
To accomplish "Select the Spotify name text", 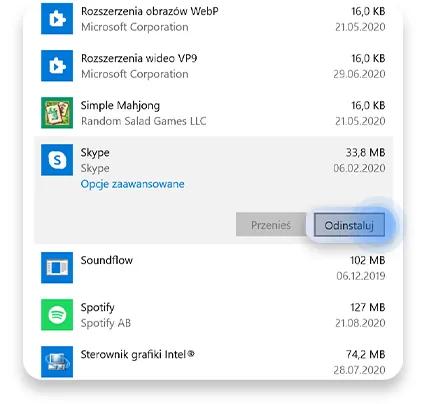I will click(x=98, y=308).
